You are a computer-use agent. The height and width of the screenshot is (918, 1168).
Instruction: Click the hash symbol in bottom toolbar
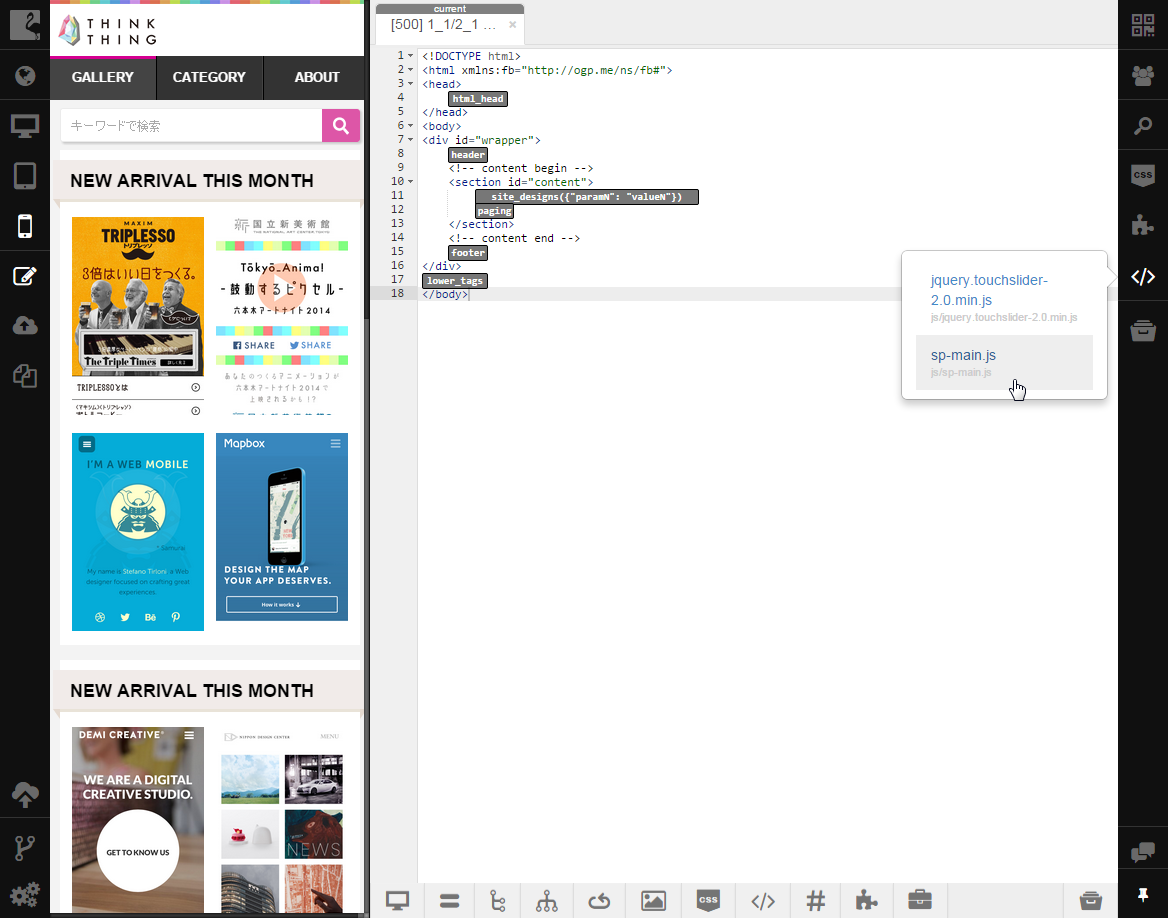pyautogui.click(x=815, y=901)
